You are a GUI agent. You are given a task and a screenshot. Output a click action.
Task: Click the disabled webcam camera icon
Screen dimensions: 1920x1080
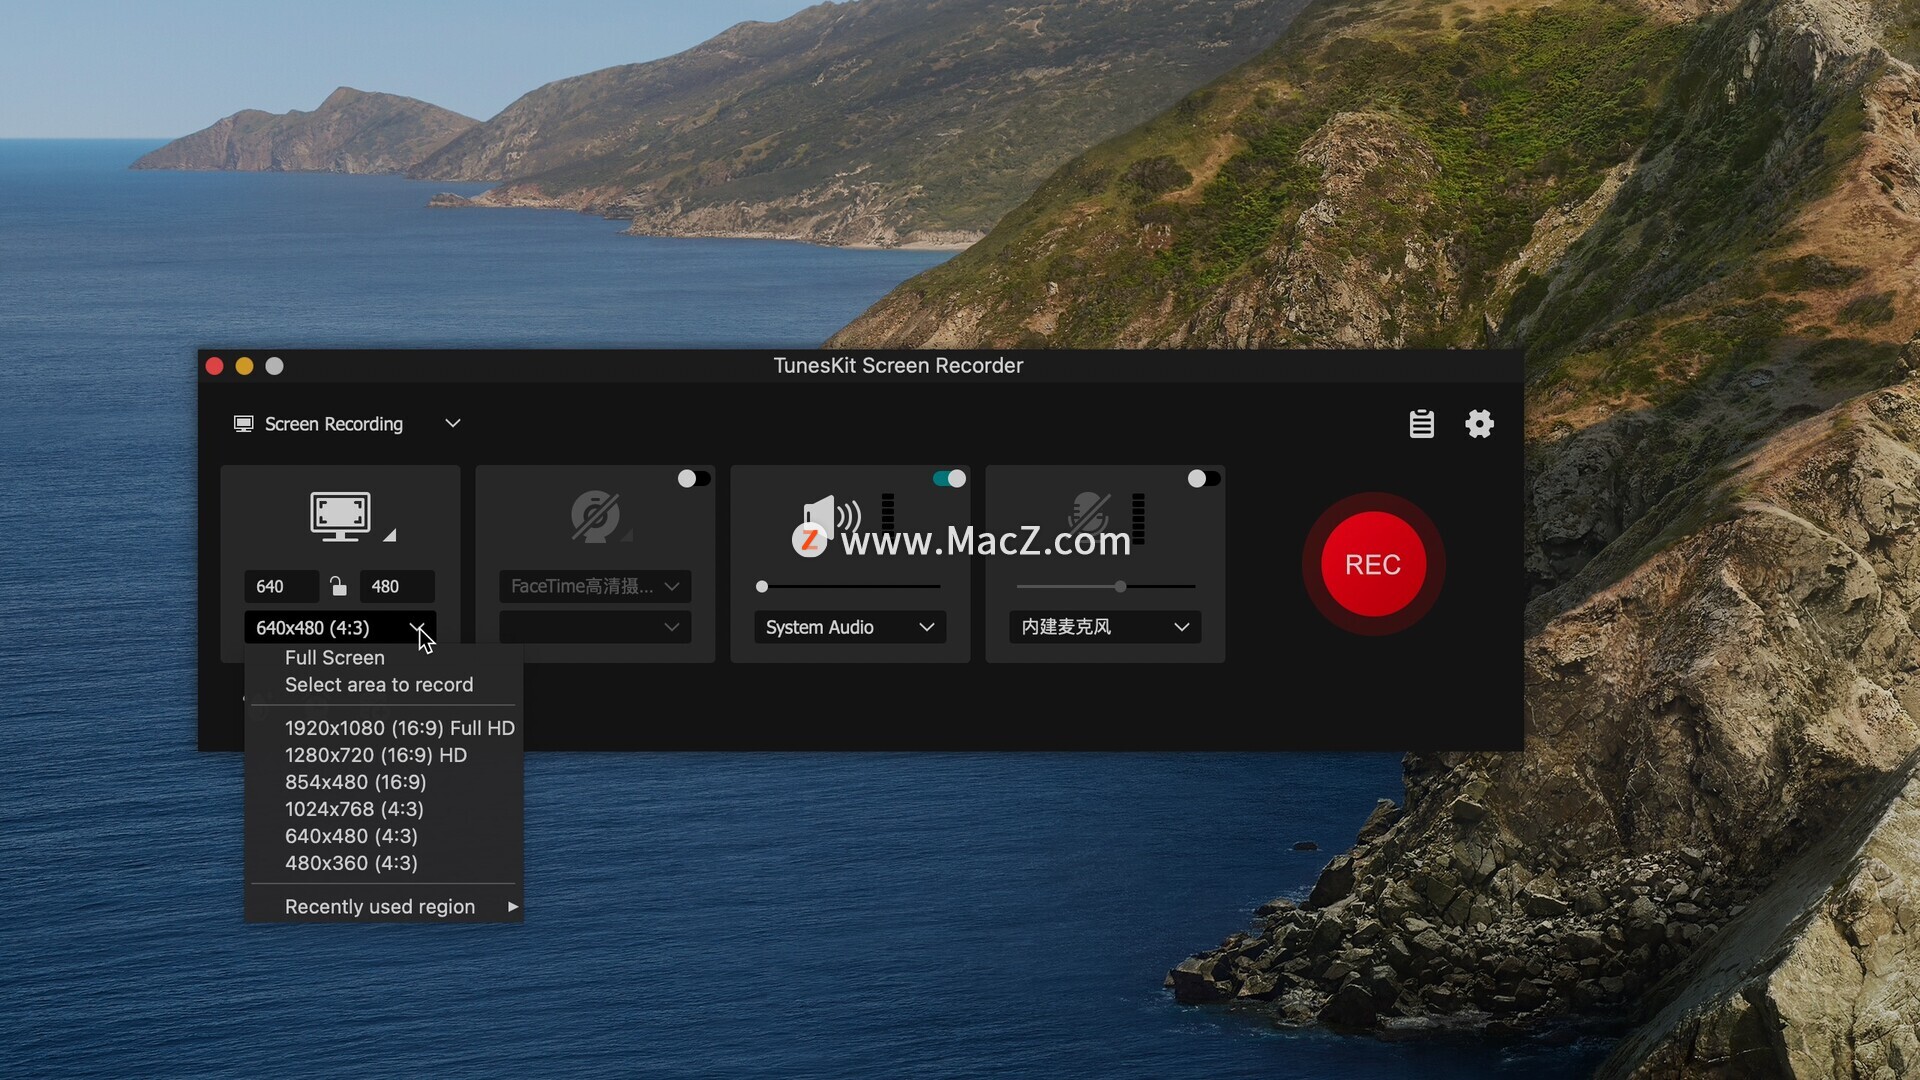(595, 516)
